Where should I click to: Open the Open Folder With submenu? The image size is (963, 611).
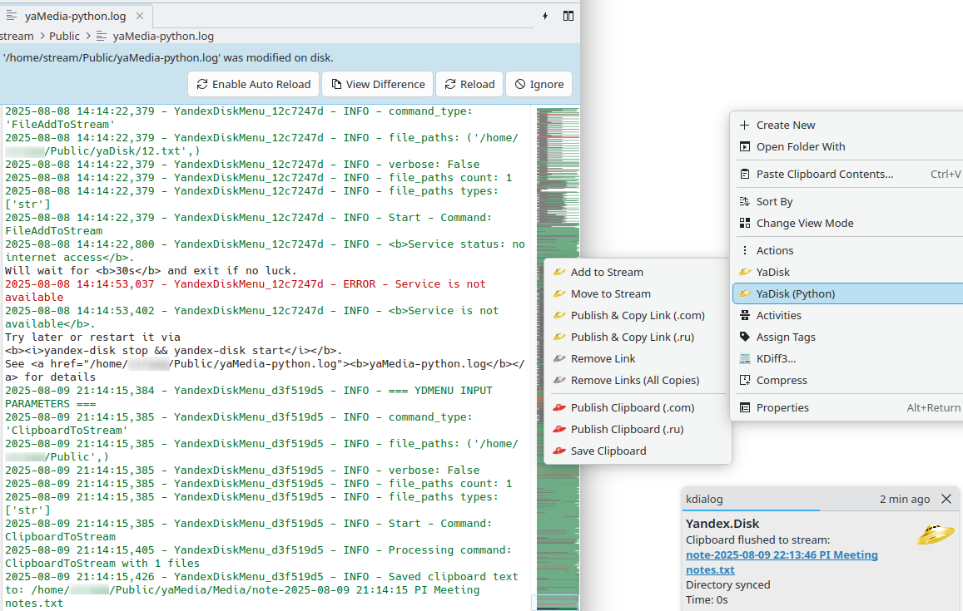pos(848,147)
